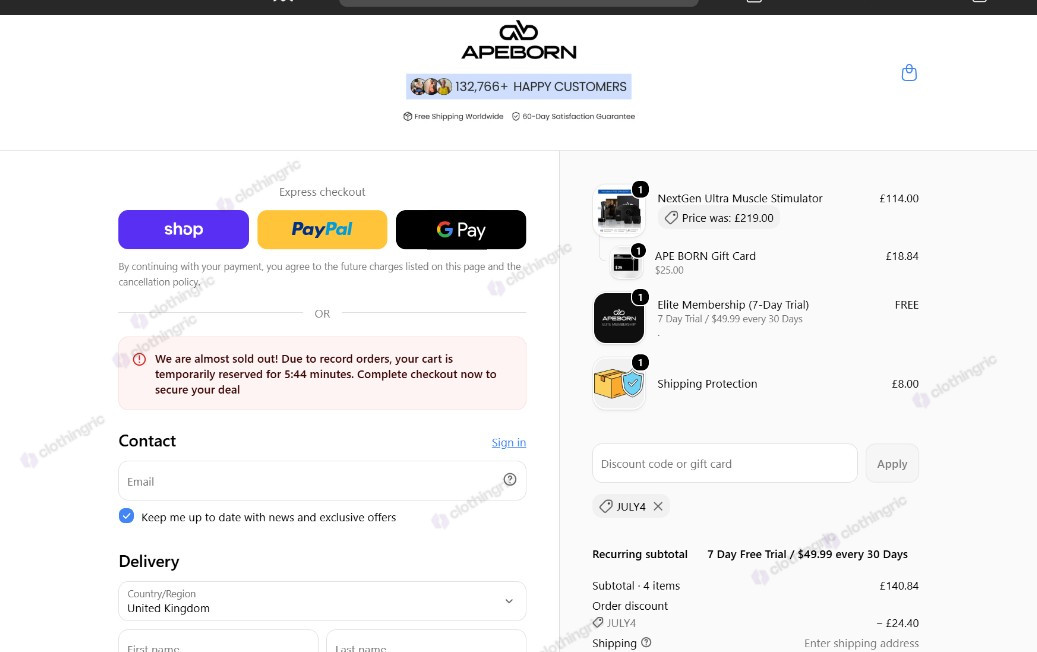Click the JULY4 tag icon under Order discount
Image resolution: width=1037 pixels, height=652 pixels.
click(598, 622)
